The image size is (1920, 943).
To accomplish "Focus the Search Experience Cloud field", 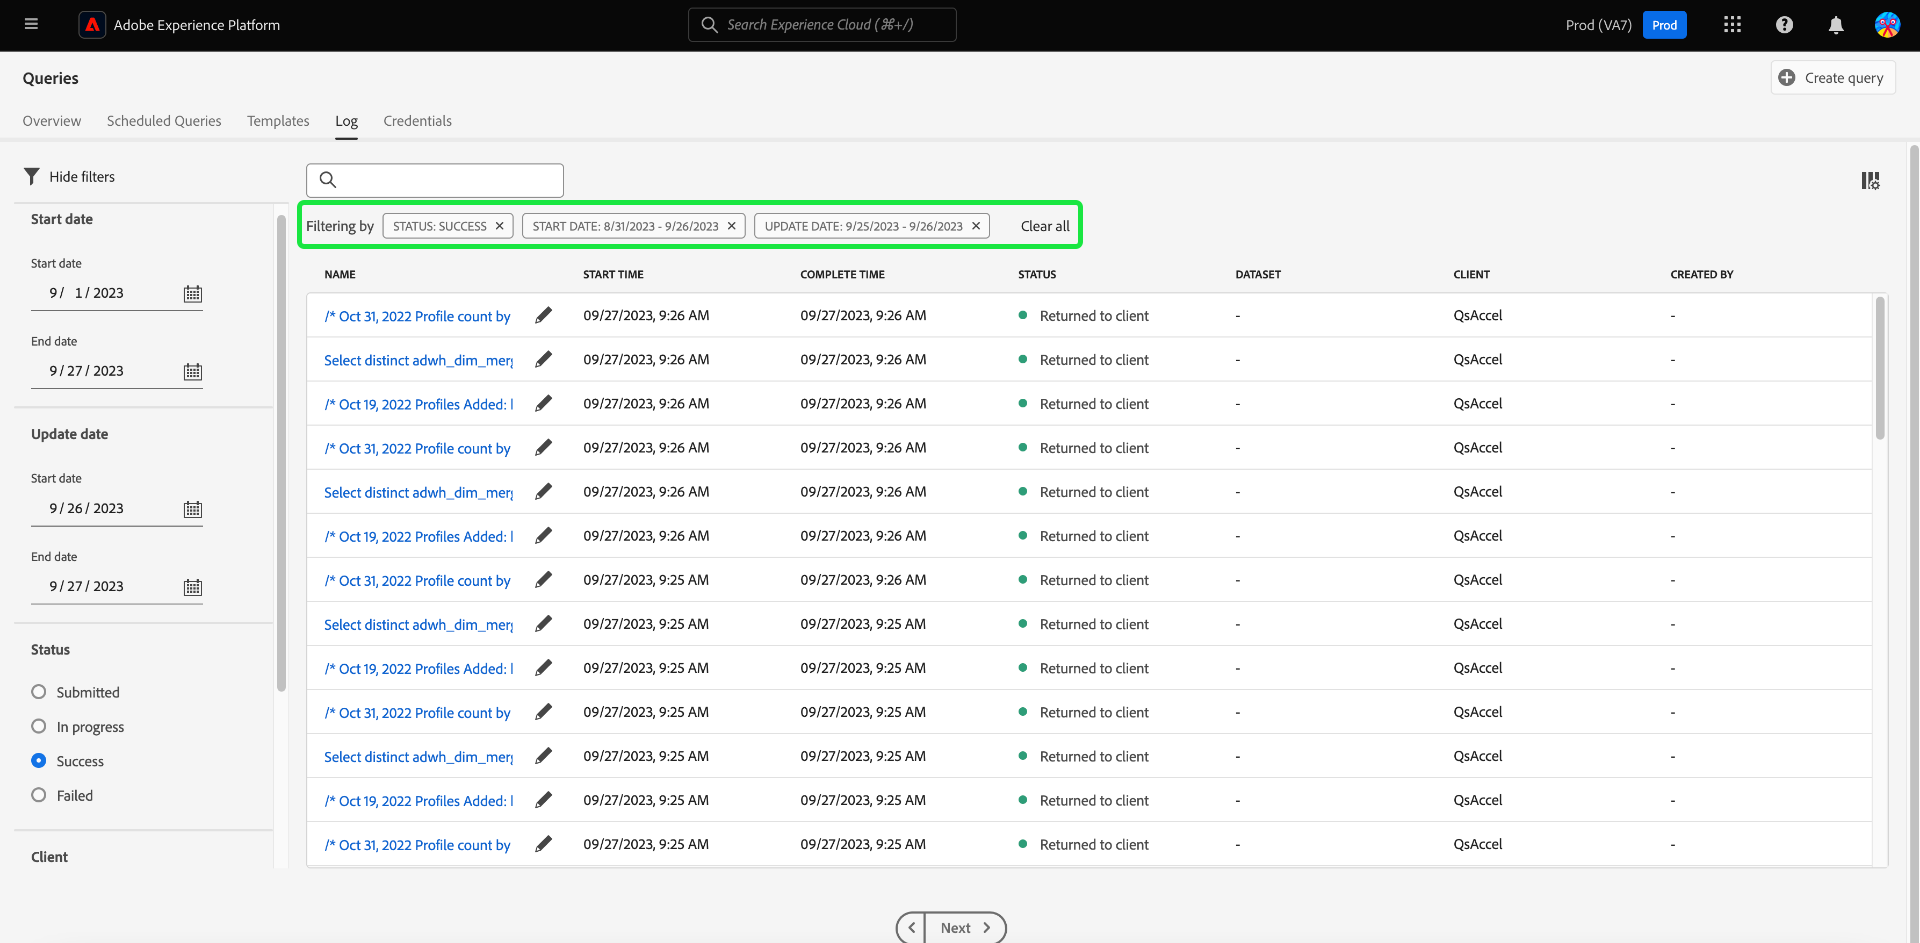I will click(822, 25).
